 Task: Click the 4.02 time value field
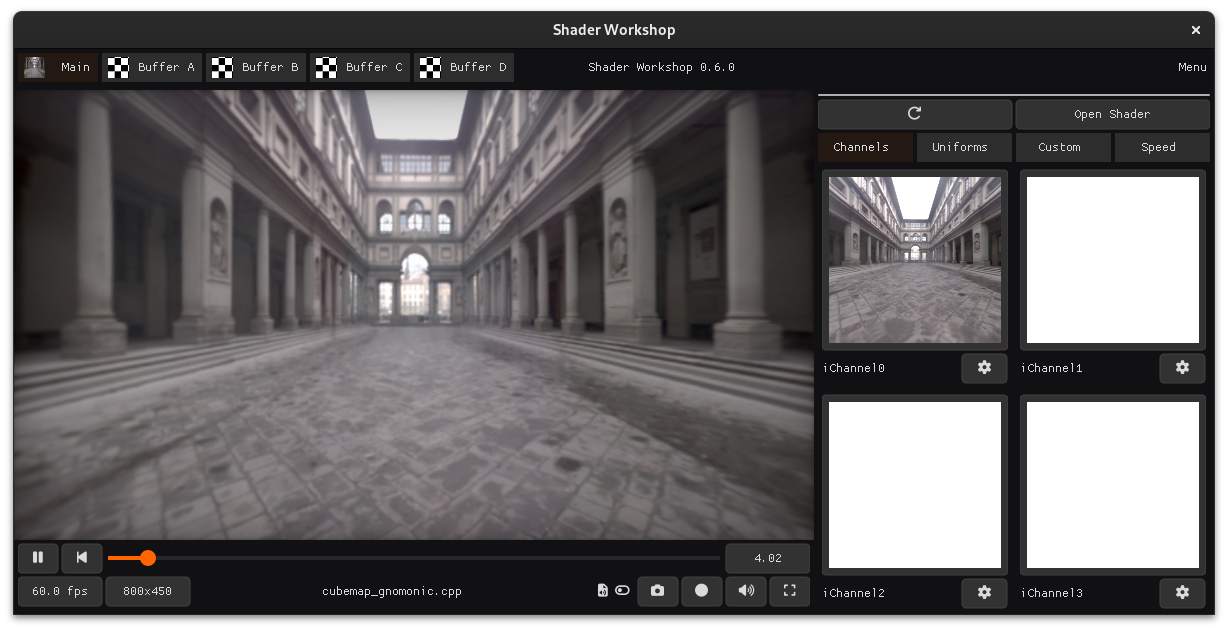click(x=768, y=558)
